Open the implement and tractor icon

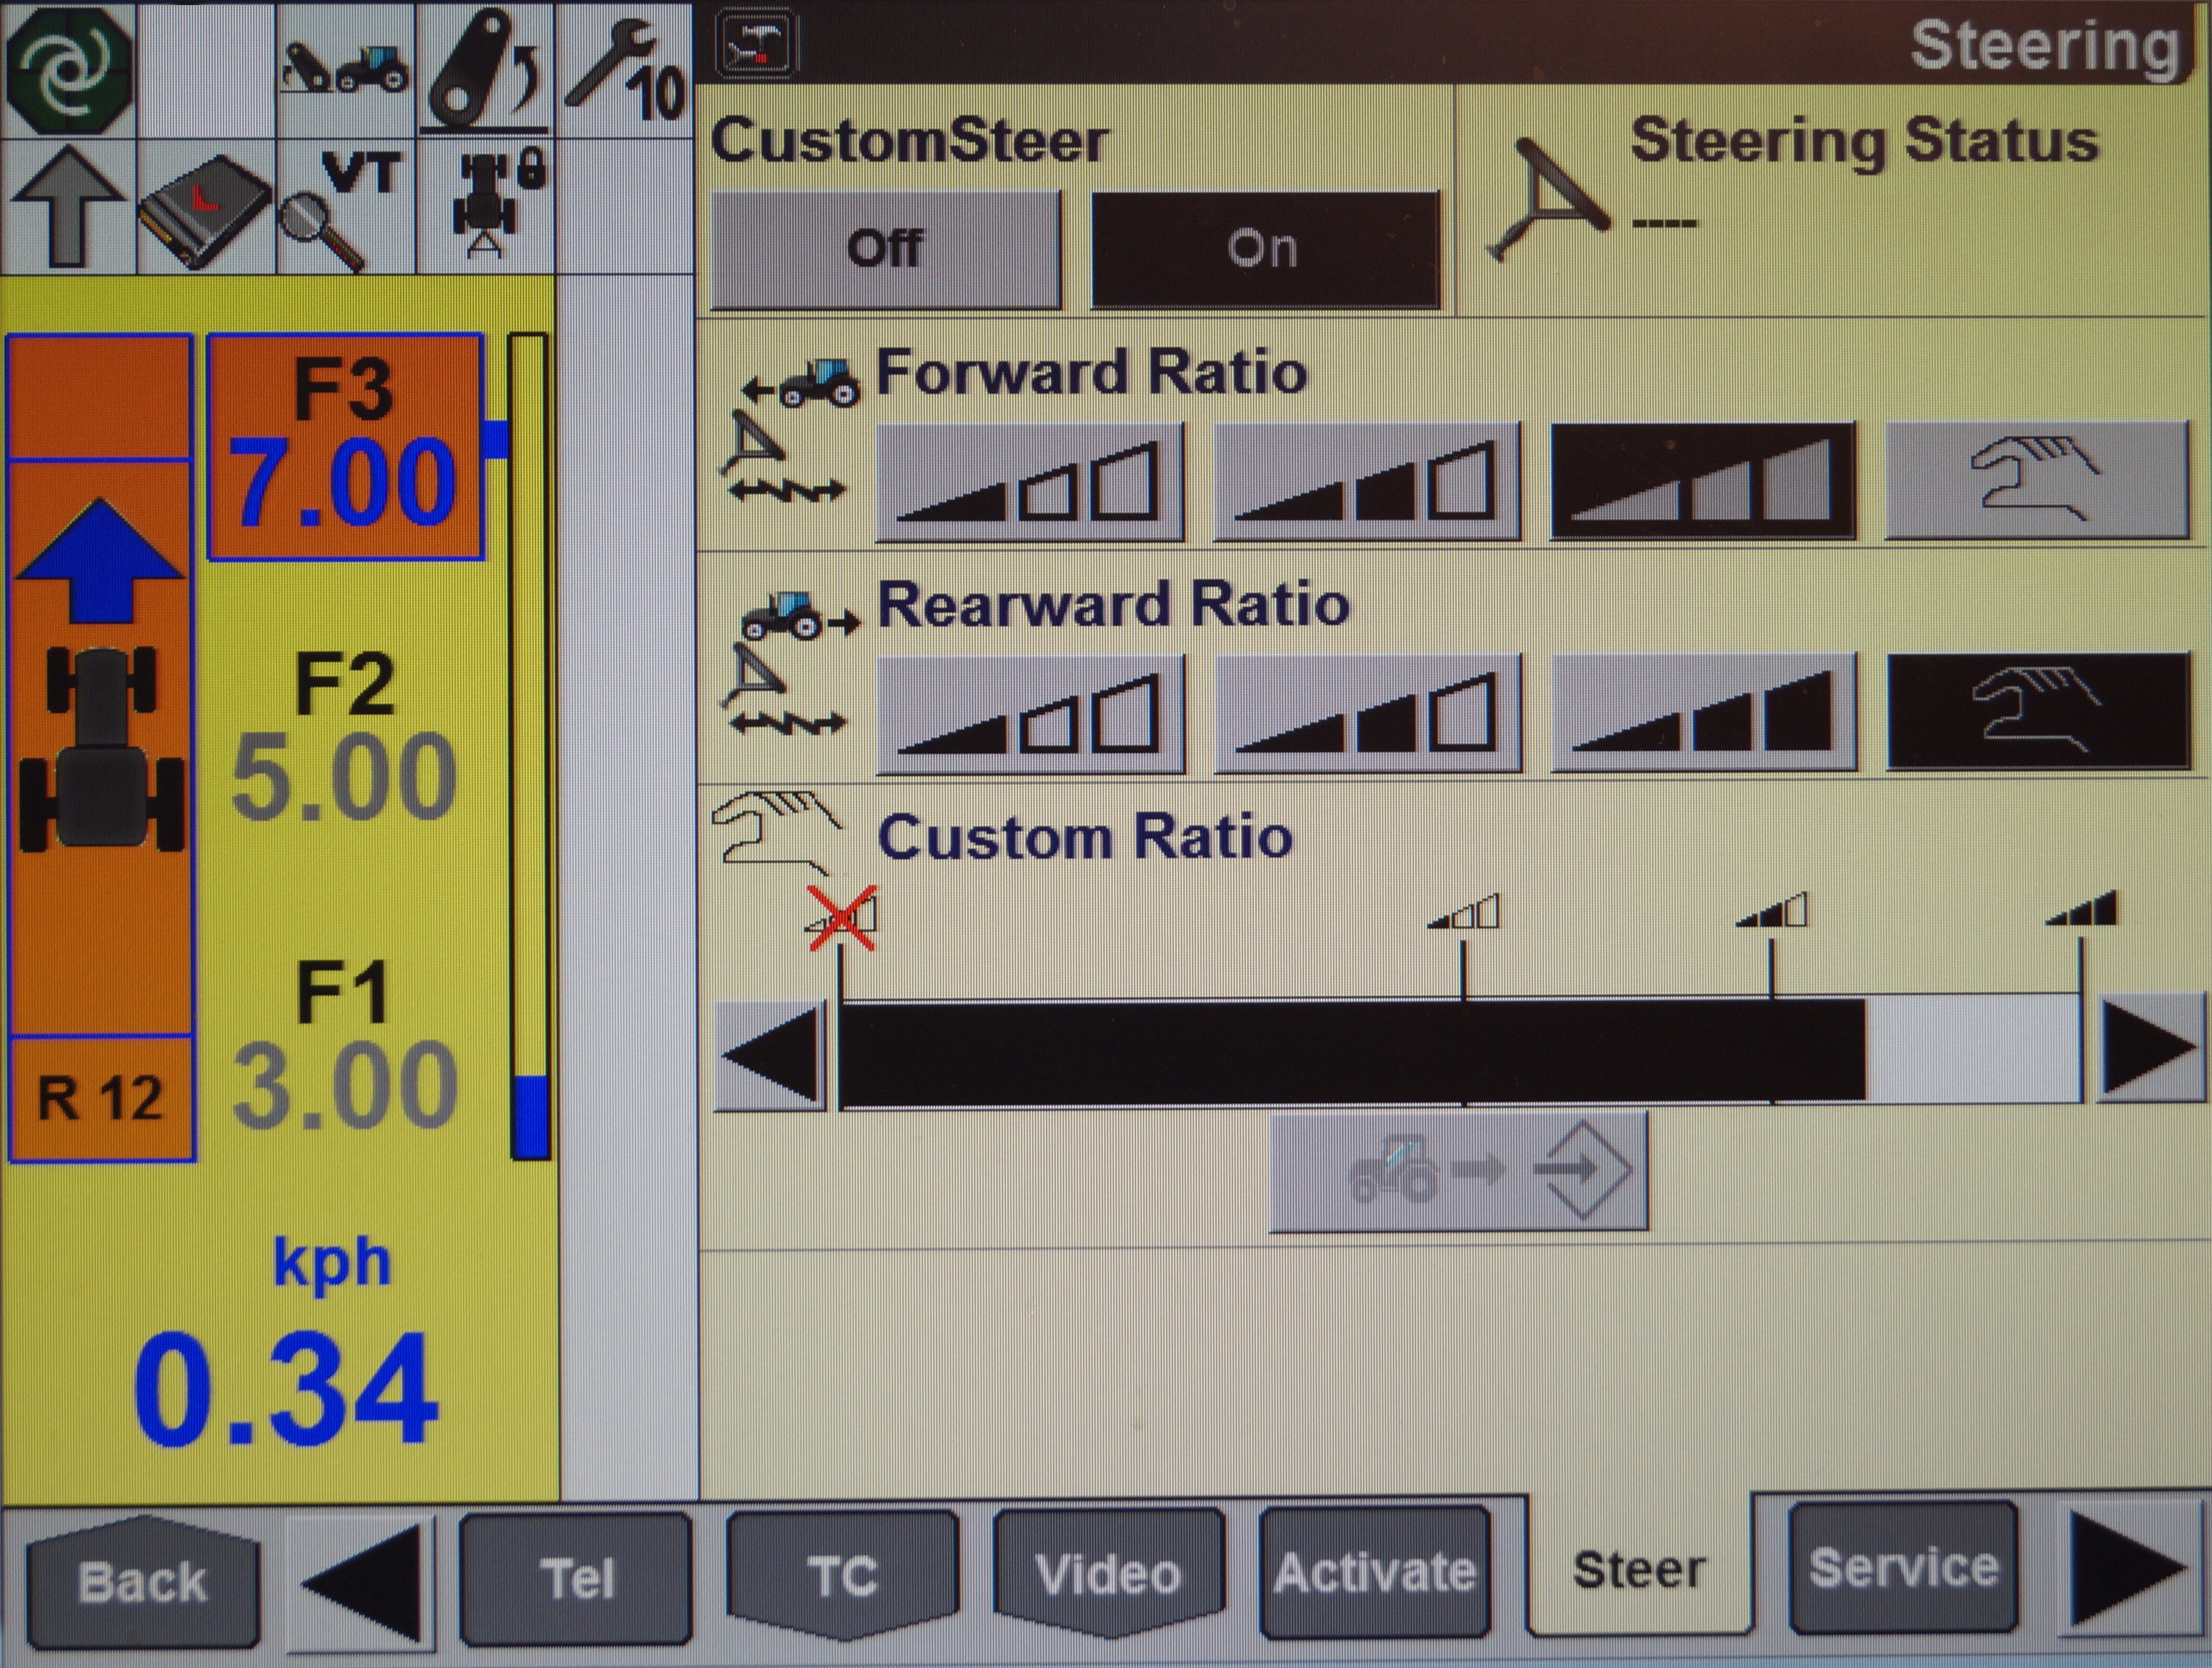345,68
